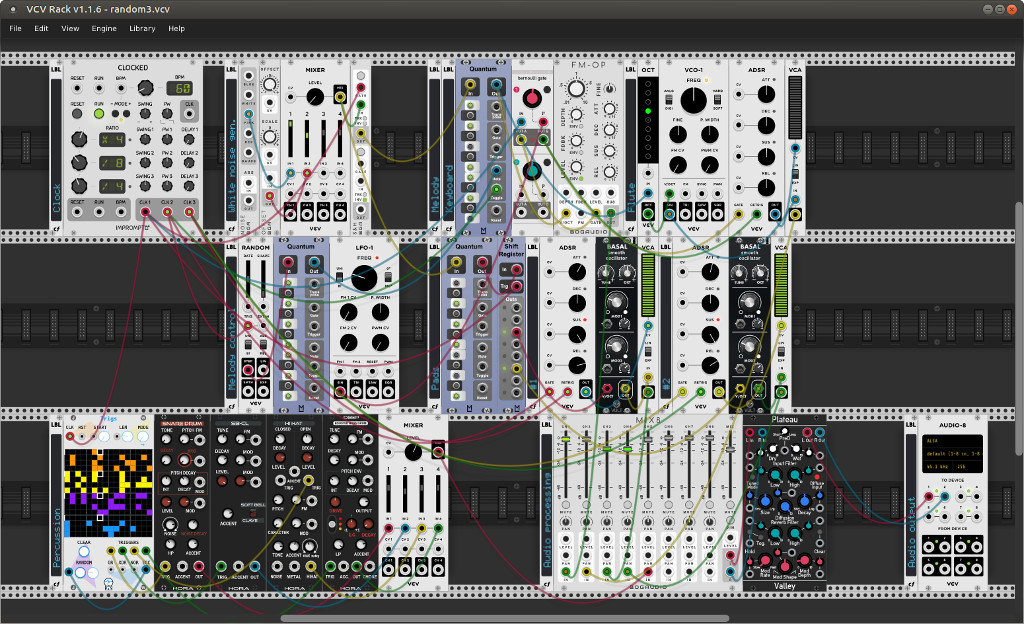Click the In jack on top-row Quantum
The height and width of the screenshot is (624, 1024).
pos(470,85)
